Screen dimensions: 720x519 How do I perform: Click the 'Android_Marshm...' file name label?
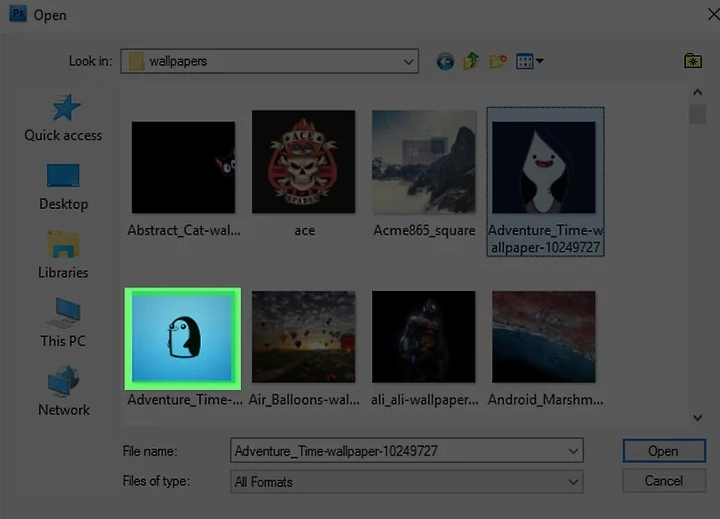click(546, 400)
